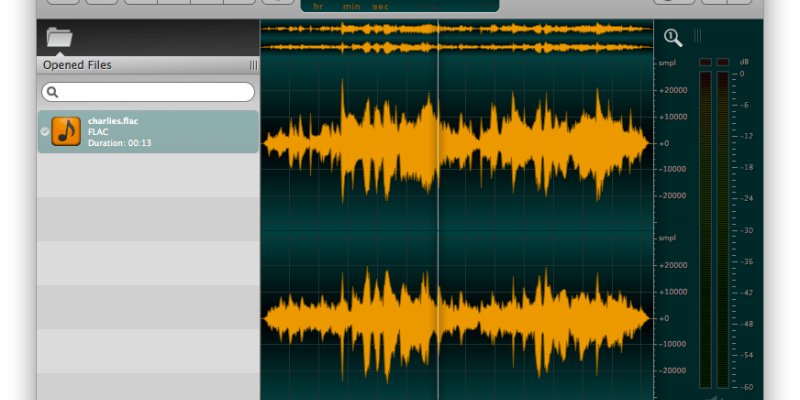Click the dB label above the meter scale
The height and width of the screenshot is (400, 800).
click(744, 62)
